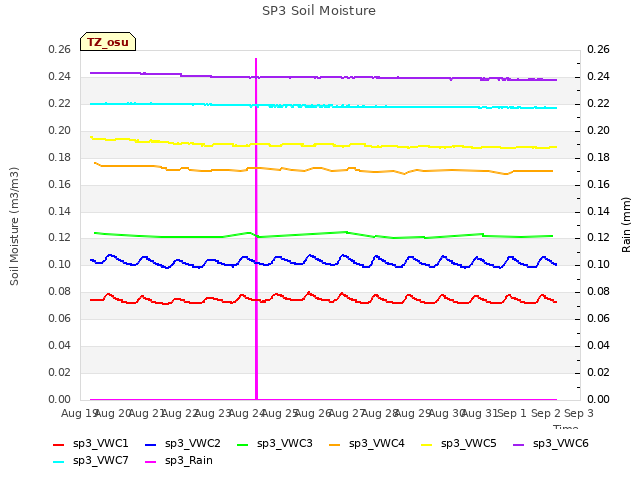The height and width of the screenshot is (480, 640).
Task: Toggle the sp3_VWC4 legend entry
Action: pos(367,444)
